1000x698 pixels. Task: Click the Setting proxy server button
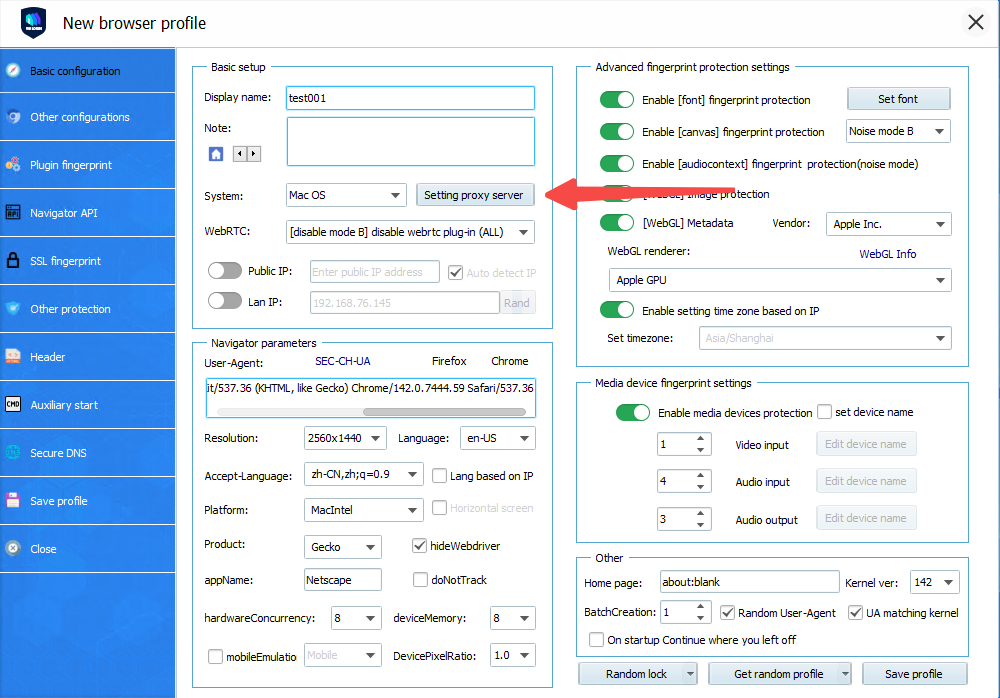(475, 195)
